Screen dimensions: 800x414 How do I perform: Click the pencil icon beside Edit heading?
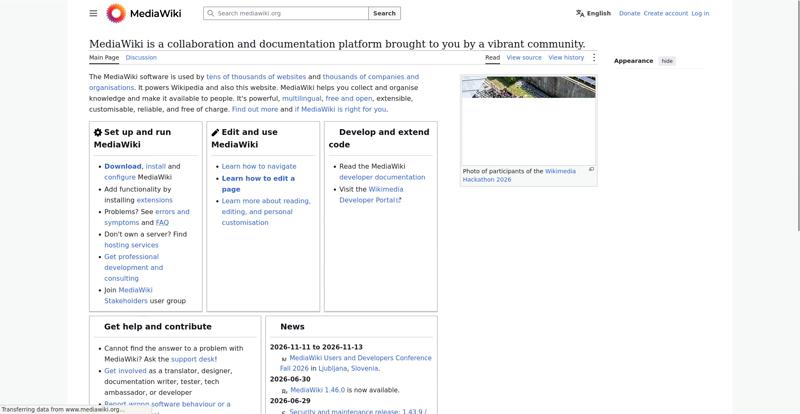(215, 132)
